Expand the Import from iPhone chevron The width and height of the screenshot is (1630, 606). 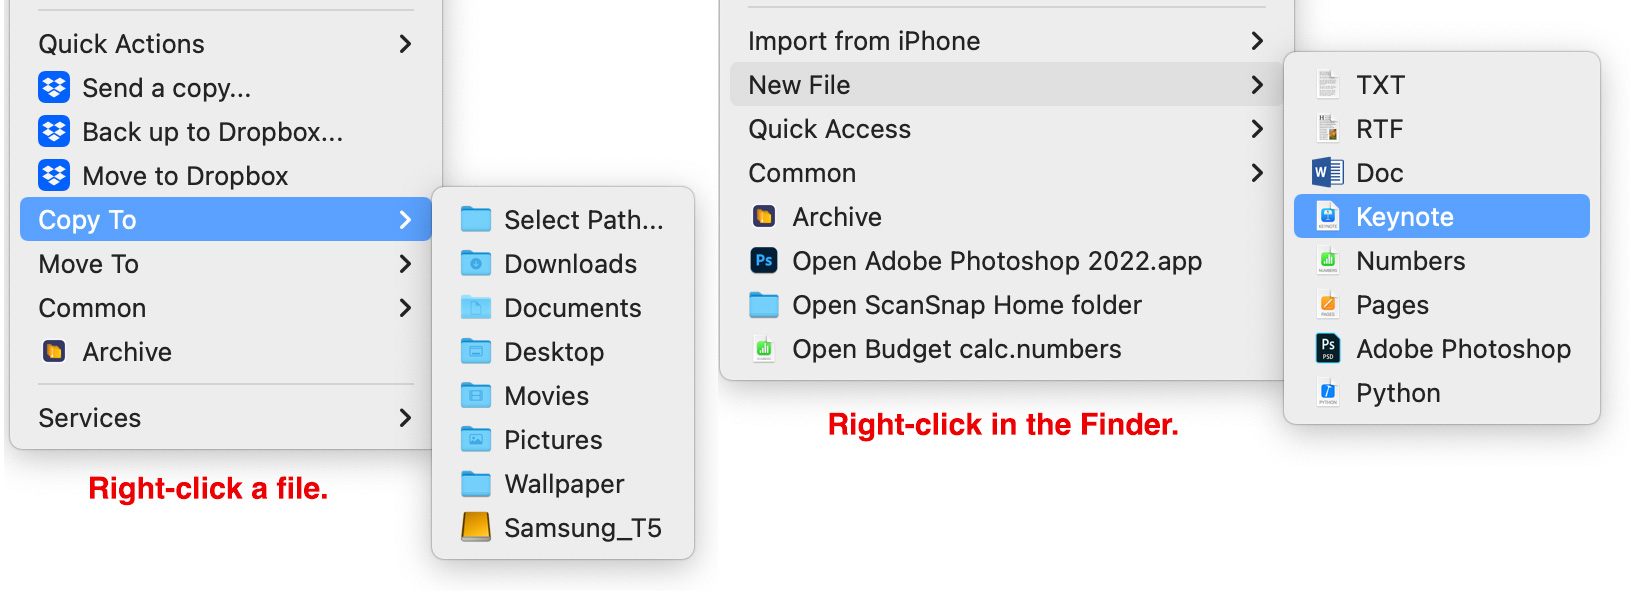click(1257, 41)
